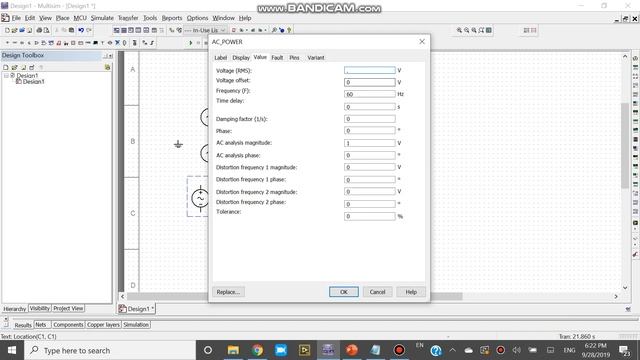The width and height of the screenshot is (640, 360).
Task: Click the Voltage offset input field
Action: tap(369, 82)
